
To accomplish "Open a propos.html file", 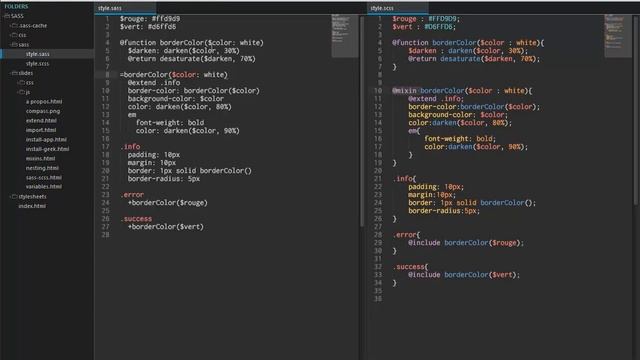I will click(44, 102).
